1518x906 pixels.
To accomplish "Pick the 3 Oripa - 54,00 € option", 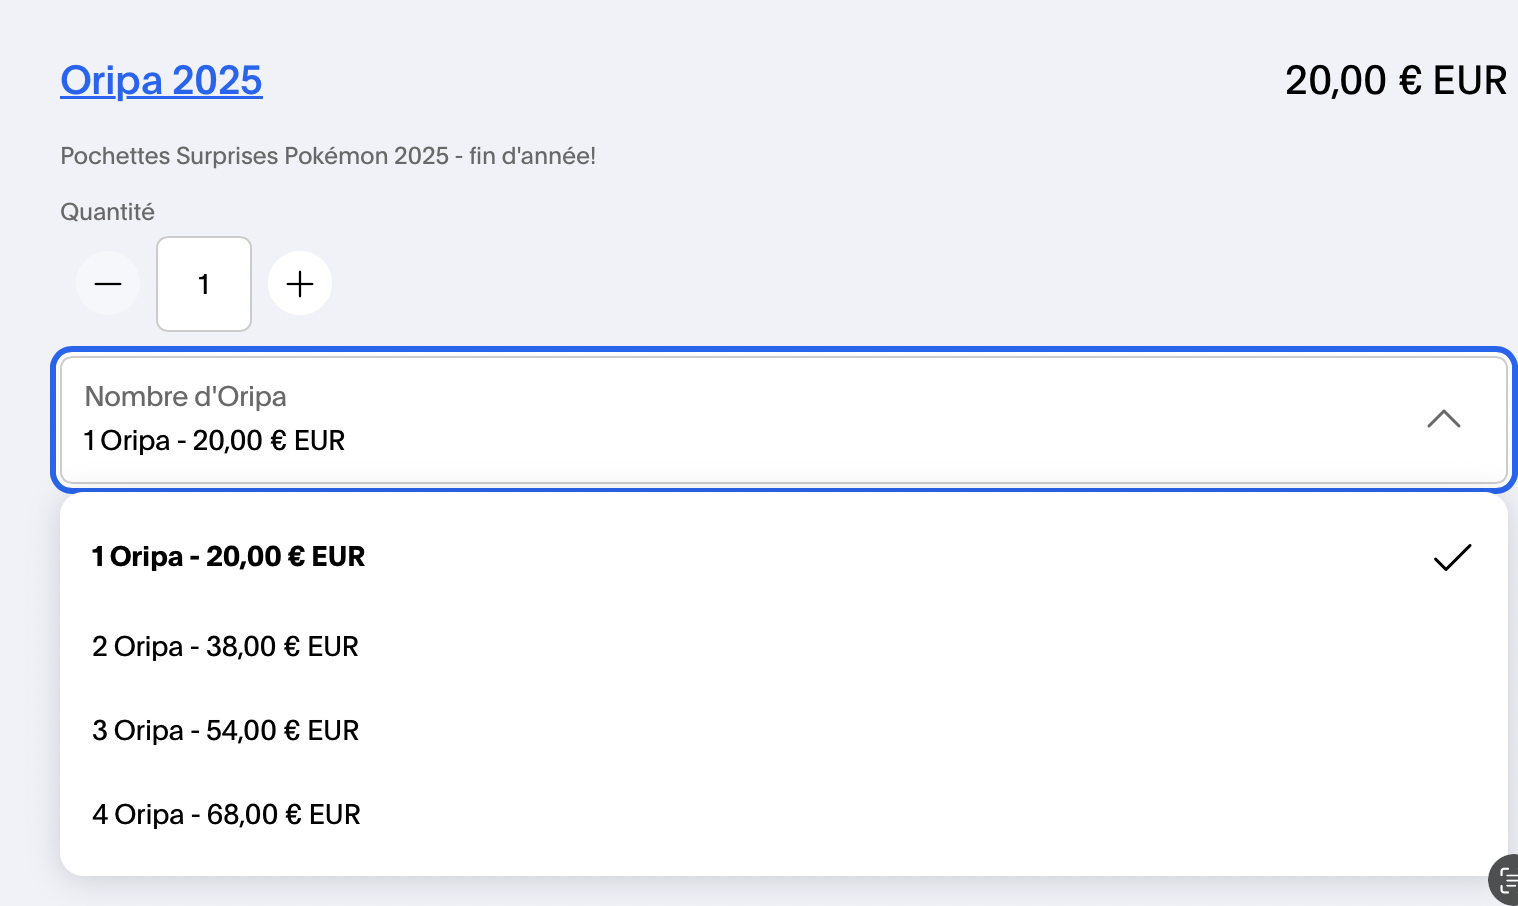I will tap(225, 731).
